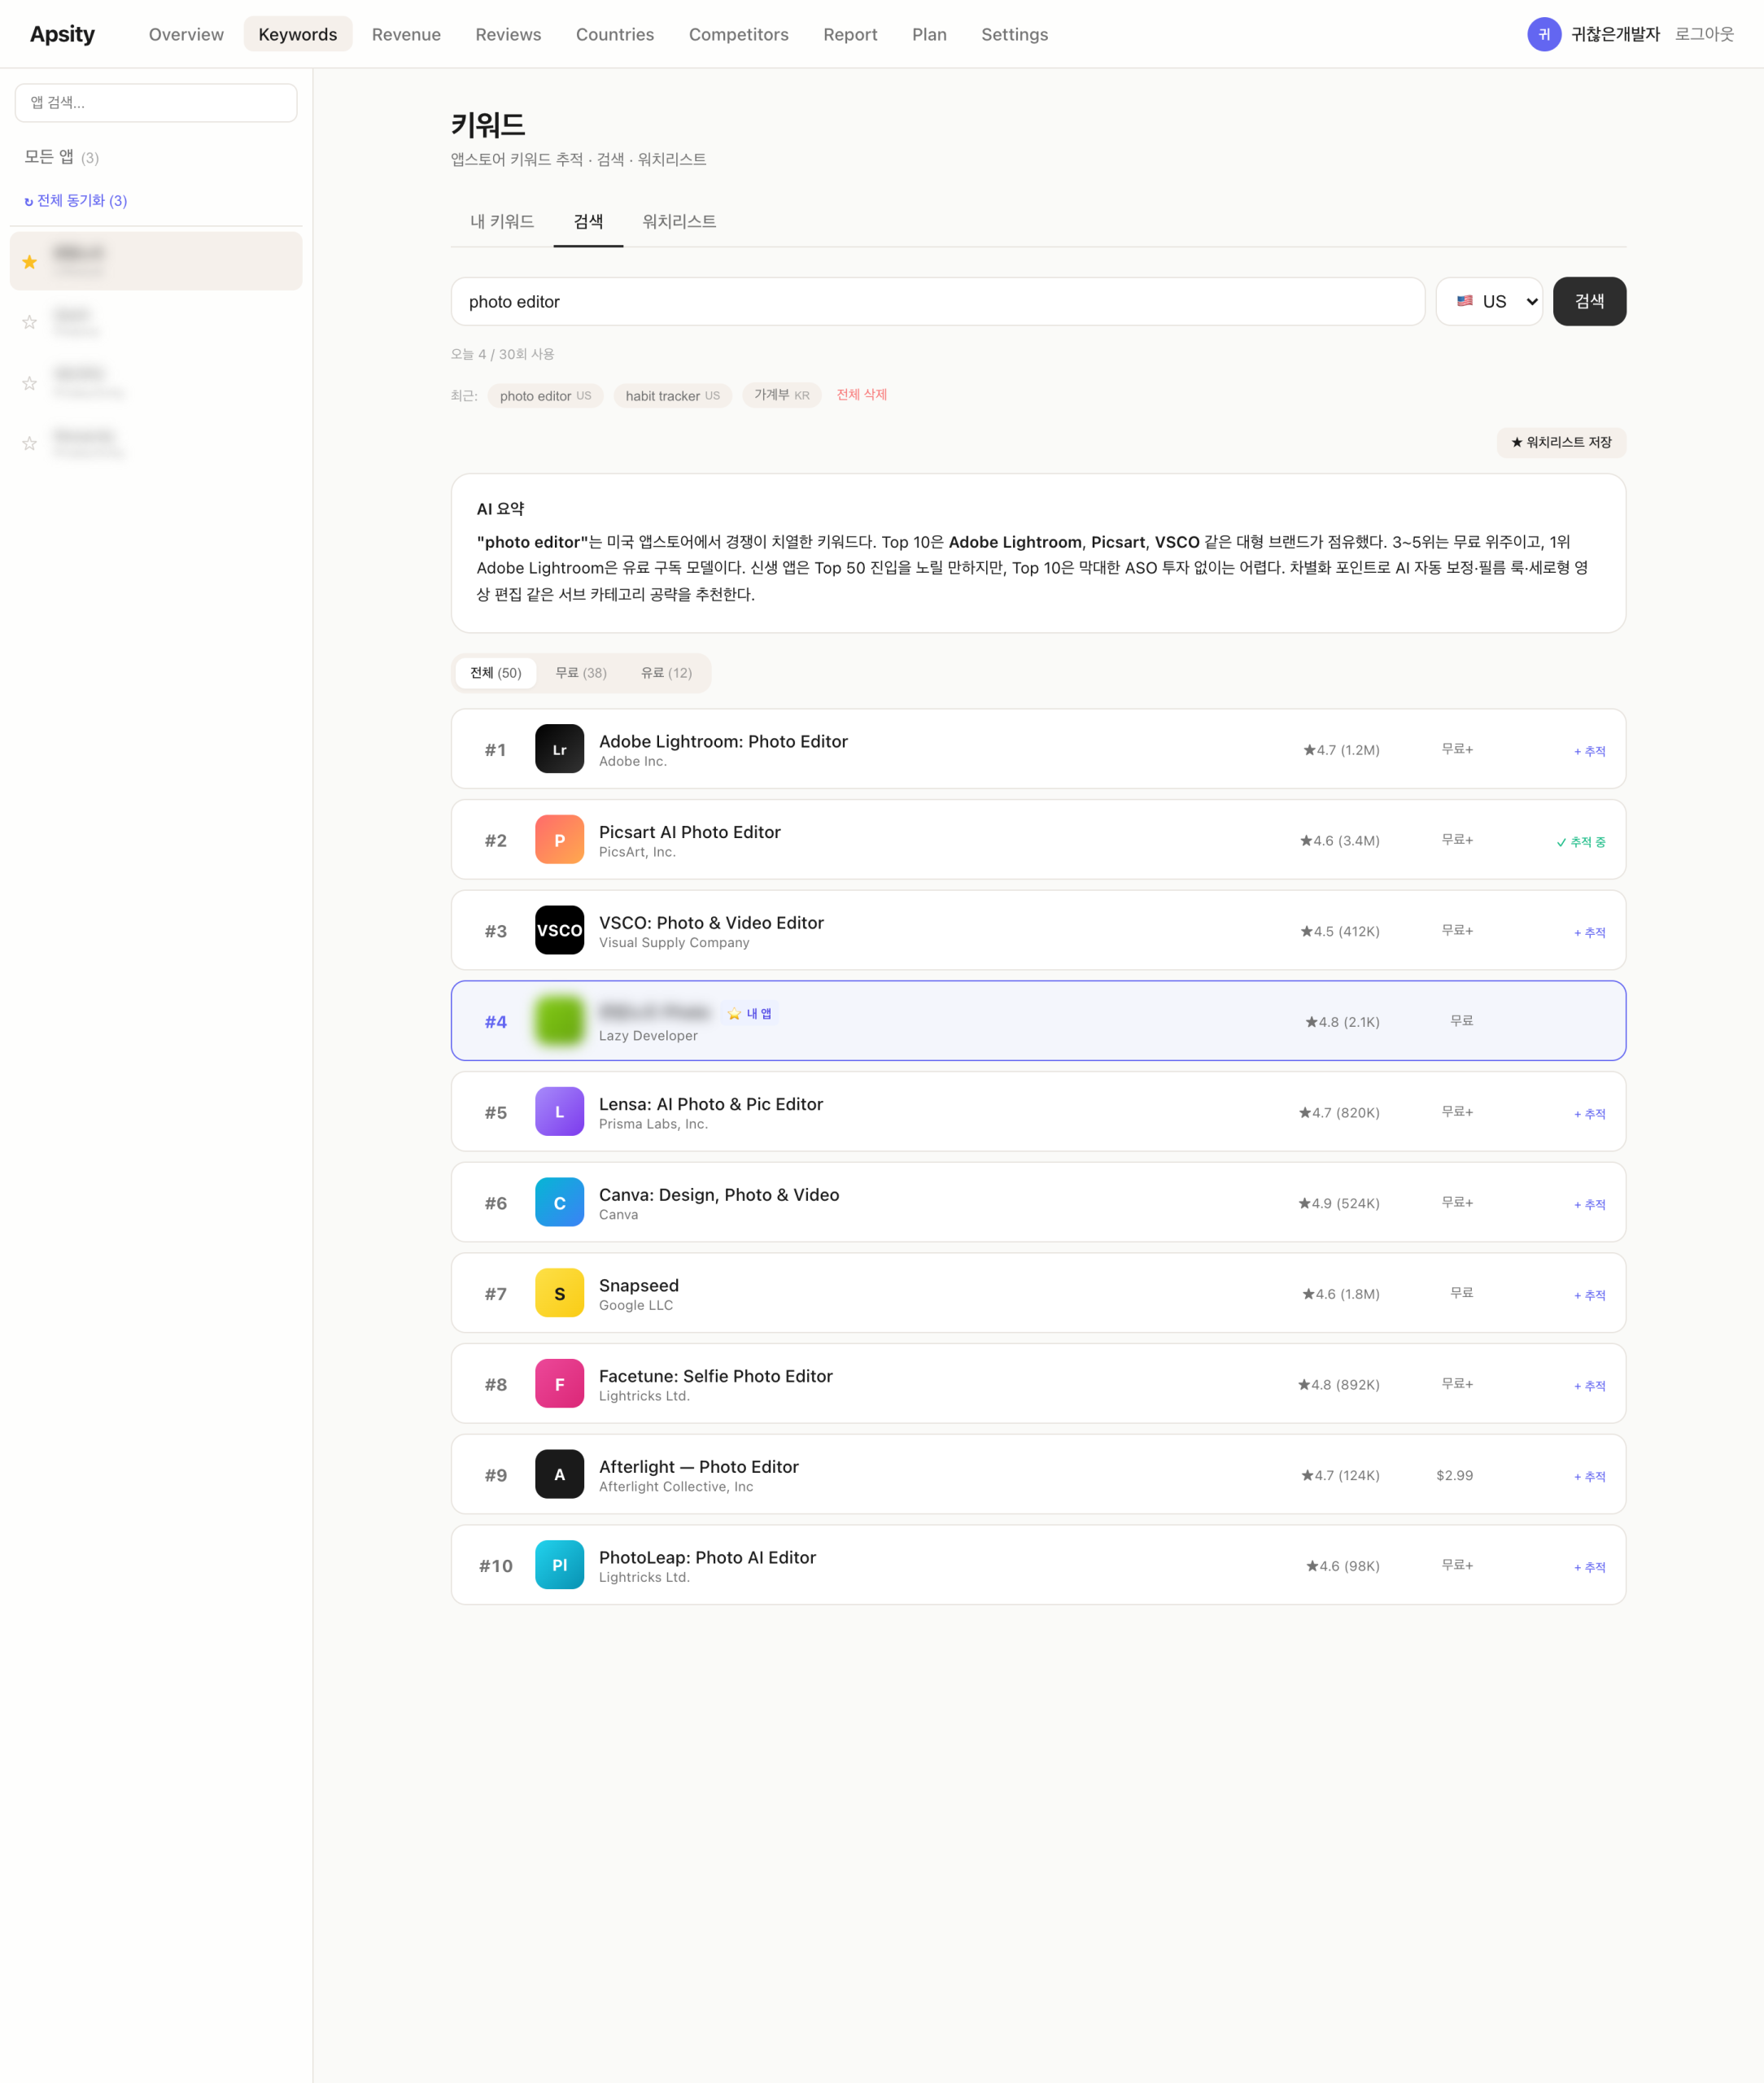Click the 워치리스트 저장 button
Viewport: 1764px width, 2083px height.
(x=1560, y=443)
